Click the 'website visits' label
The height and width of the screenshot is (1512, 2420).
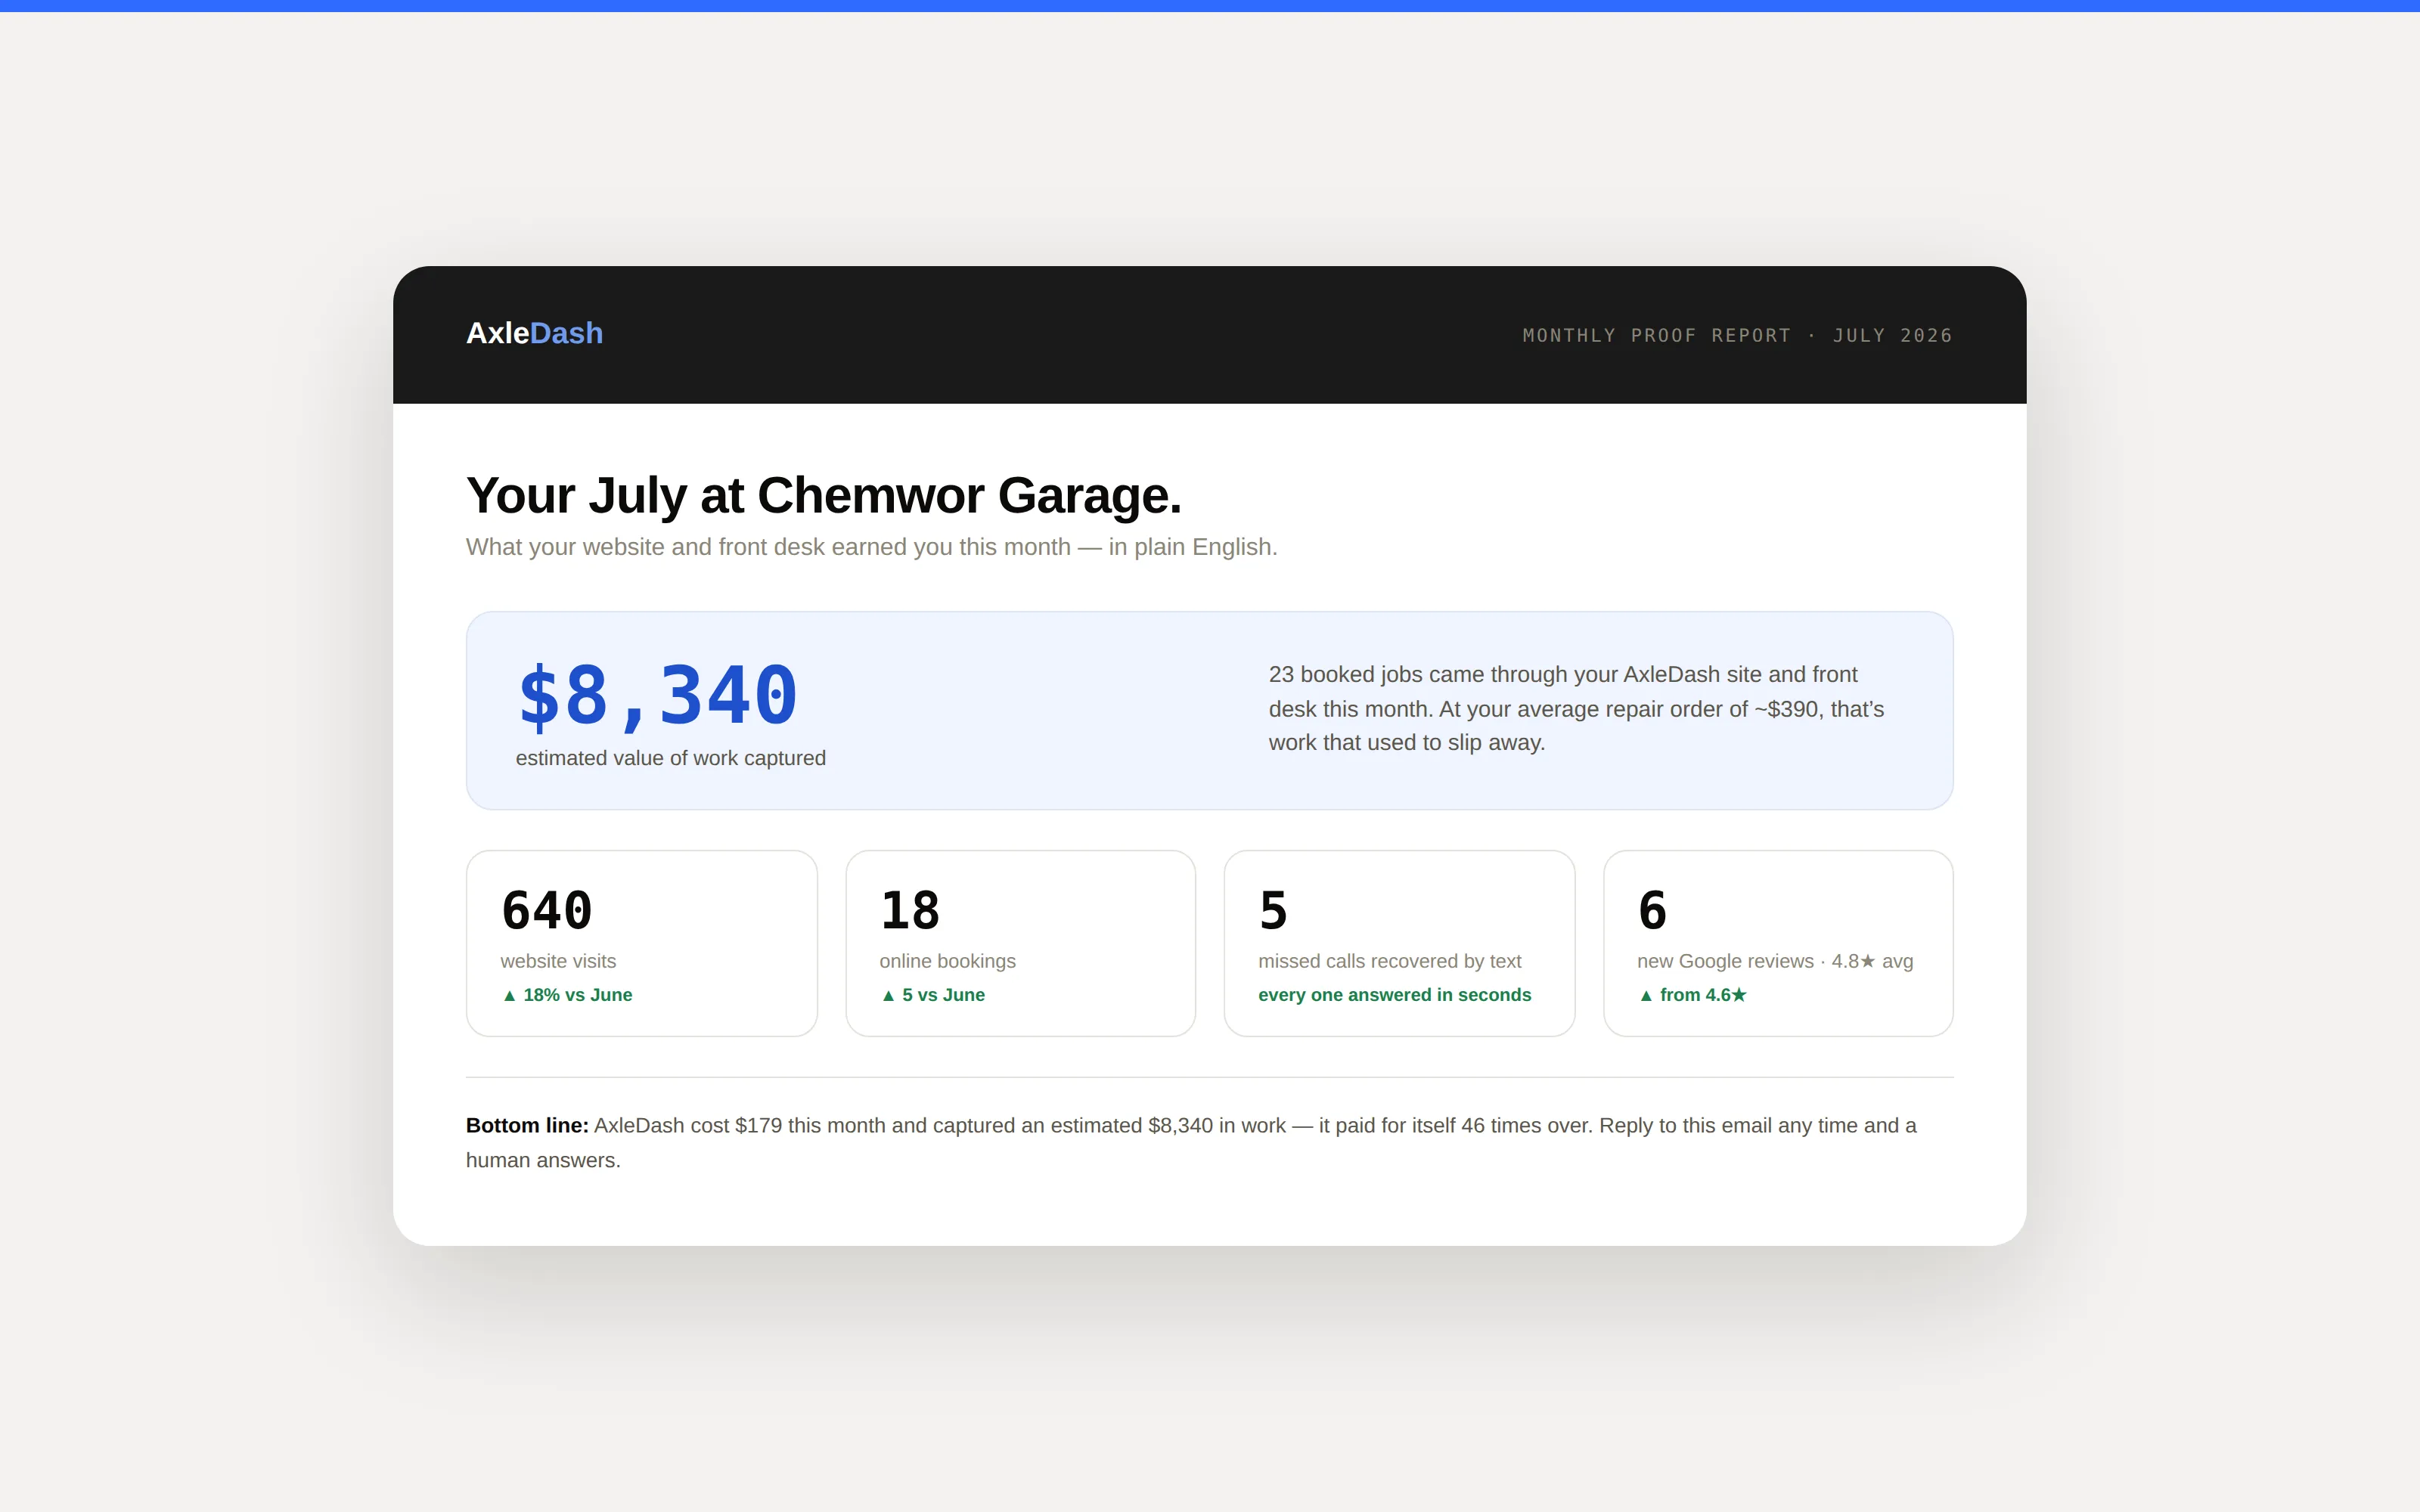(x=558, y=961)
